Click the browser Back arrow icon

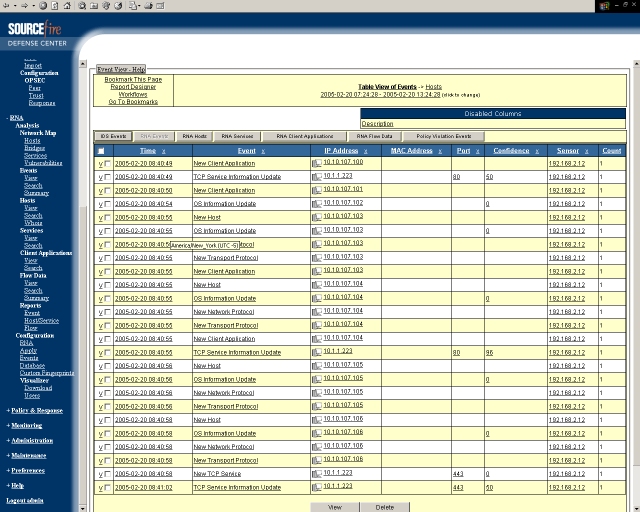click(6, 6)
